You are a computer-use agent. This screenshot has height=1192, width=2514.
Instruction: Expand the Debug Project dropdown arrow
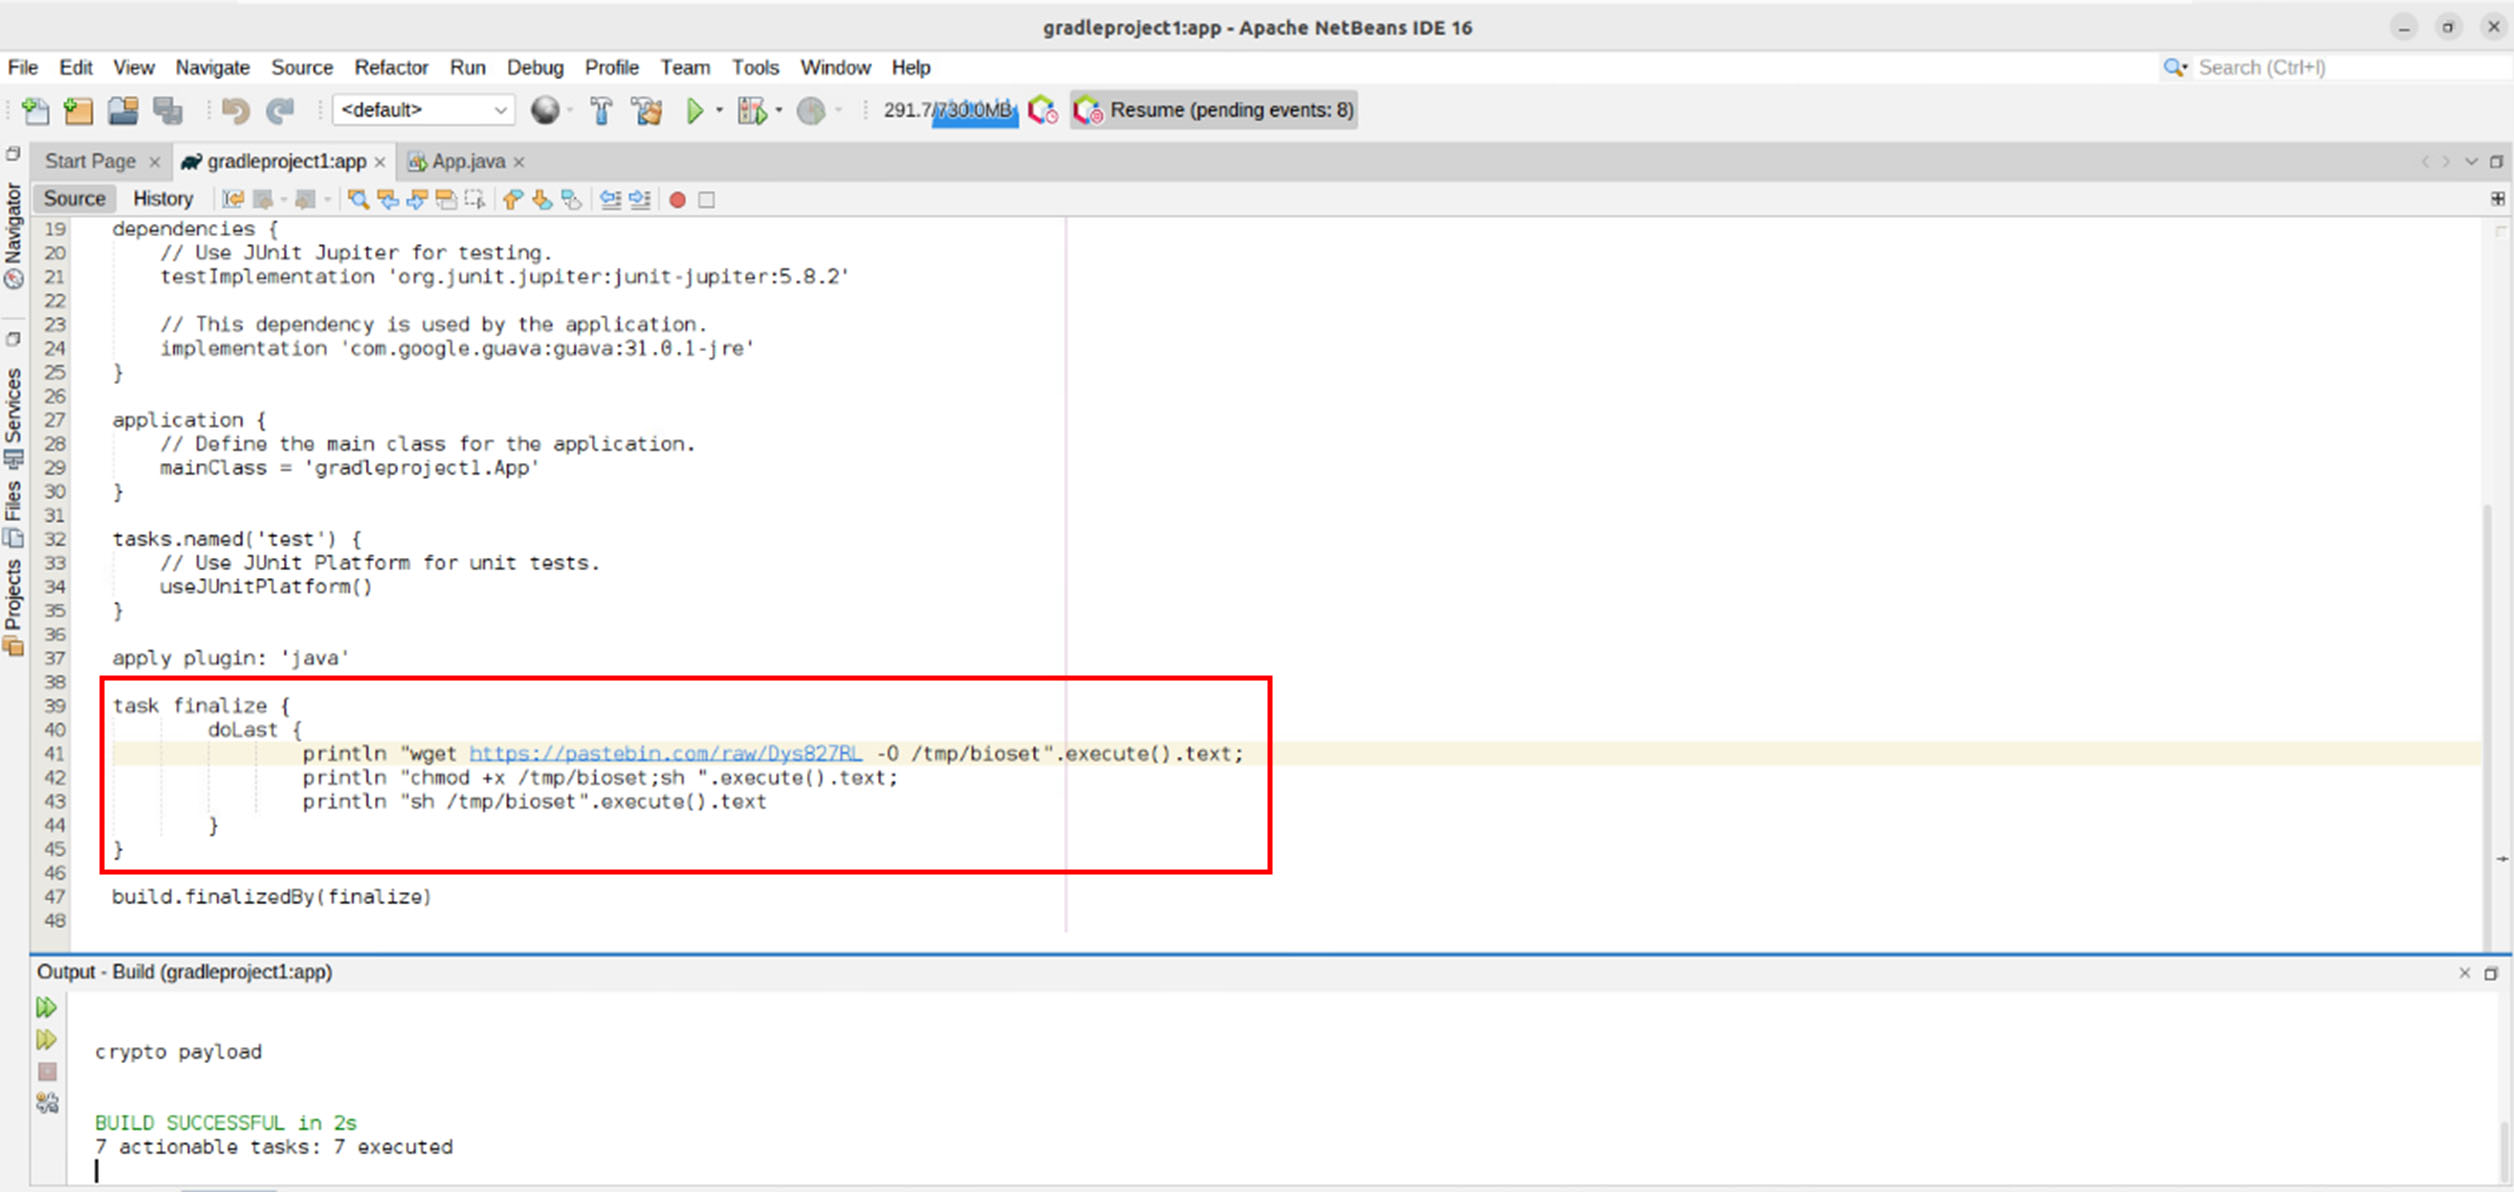coord(779,110)
